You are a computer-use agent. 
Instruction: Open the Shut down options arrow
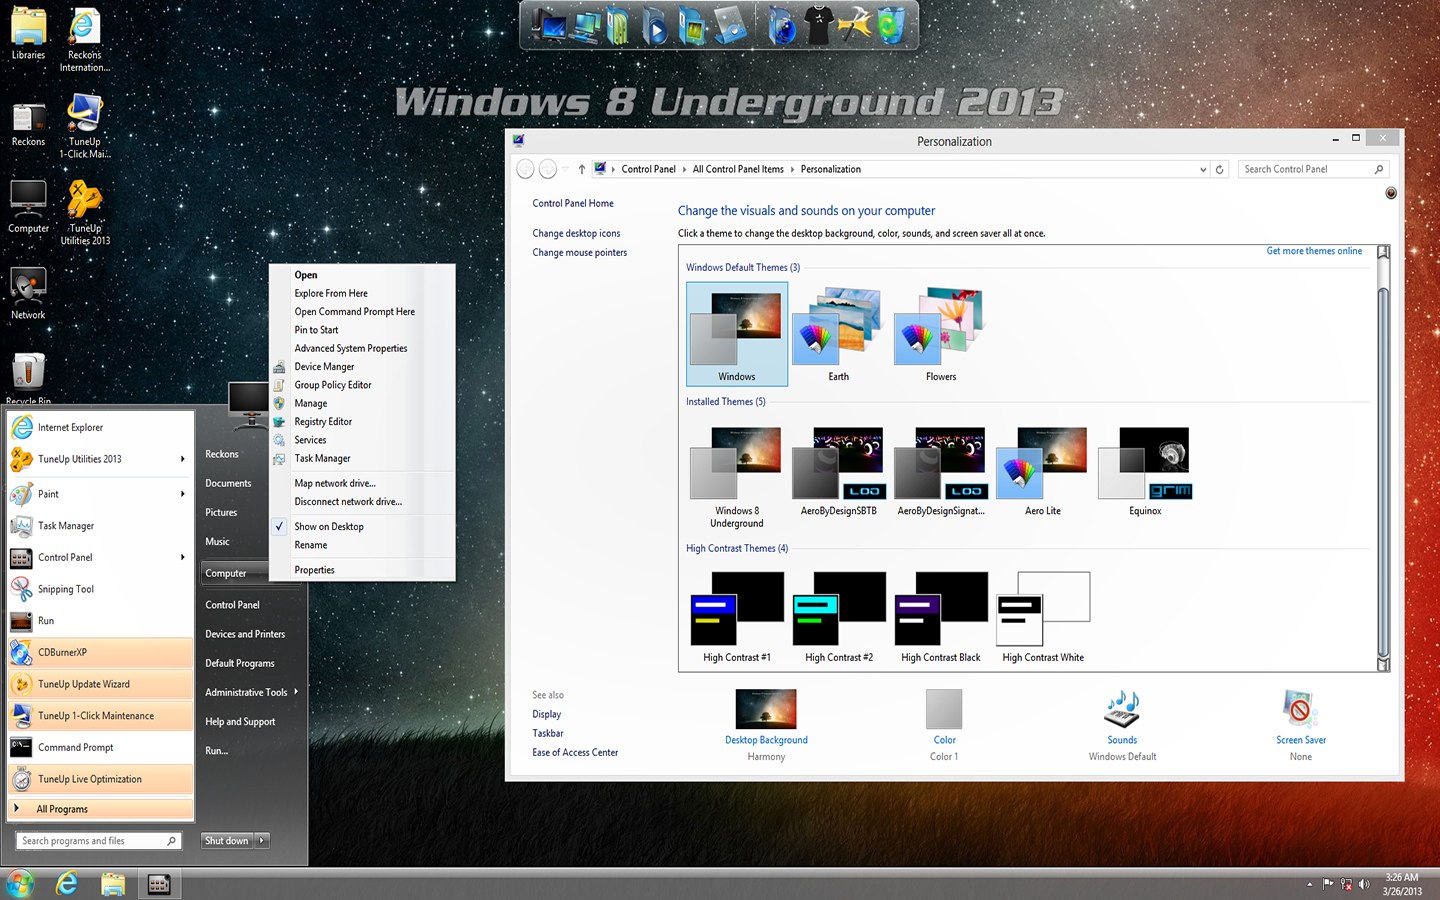coord(262,841)
